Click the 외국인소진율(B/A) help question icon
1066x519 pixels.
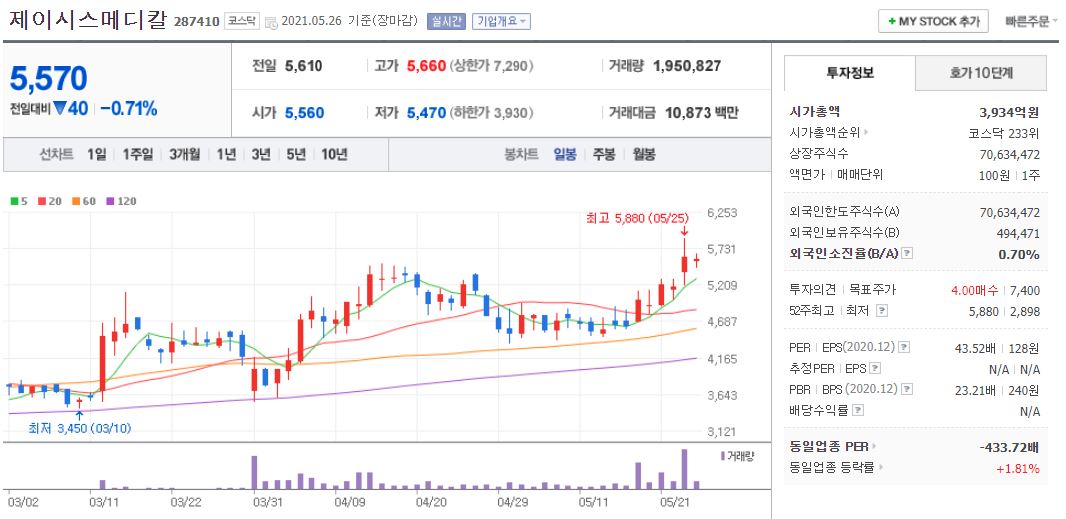(x=907, y=253)
